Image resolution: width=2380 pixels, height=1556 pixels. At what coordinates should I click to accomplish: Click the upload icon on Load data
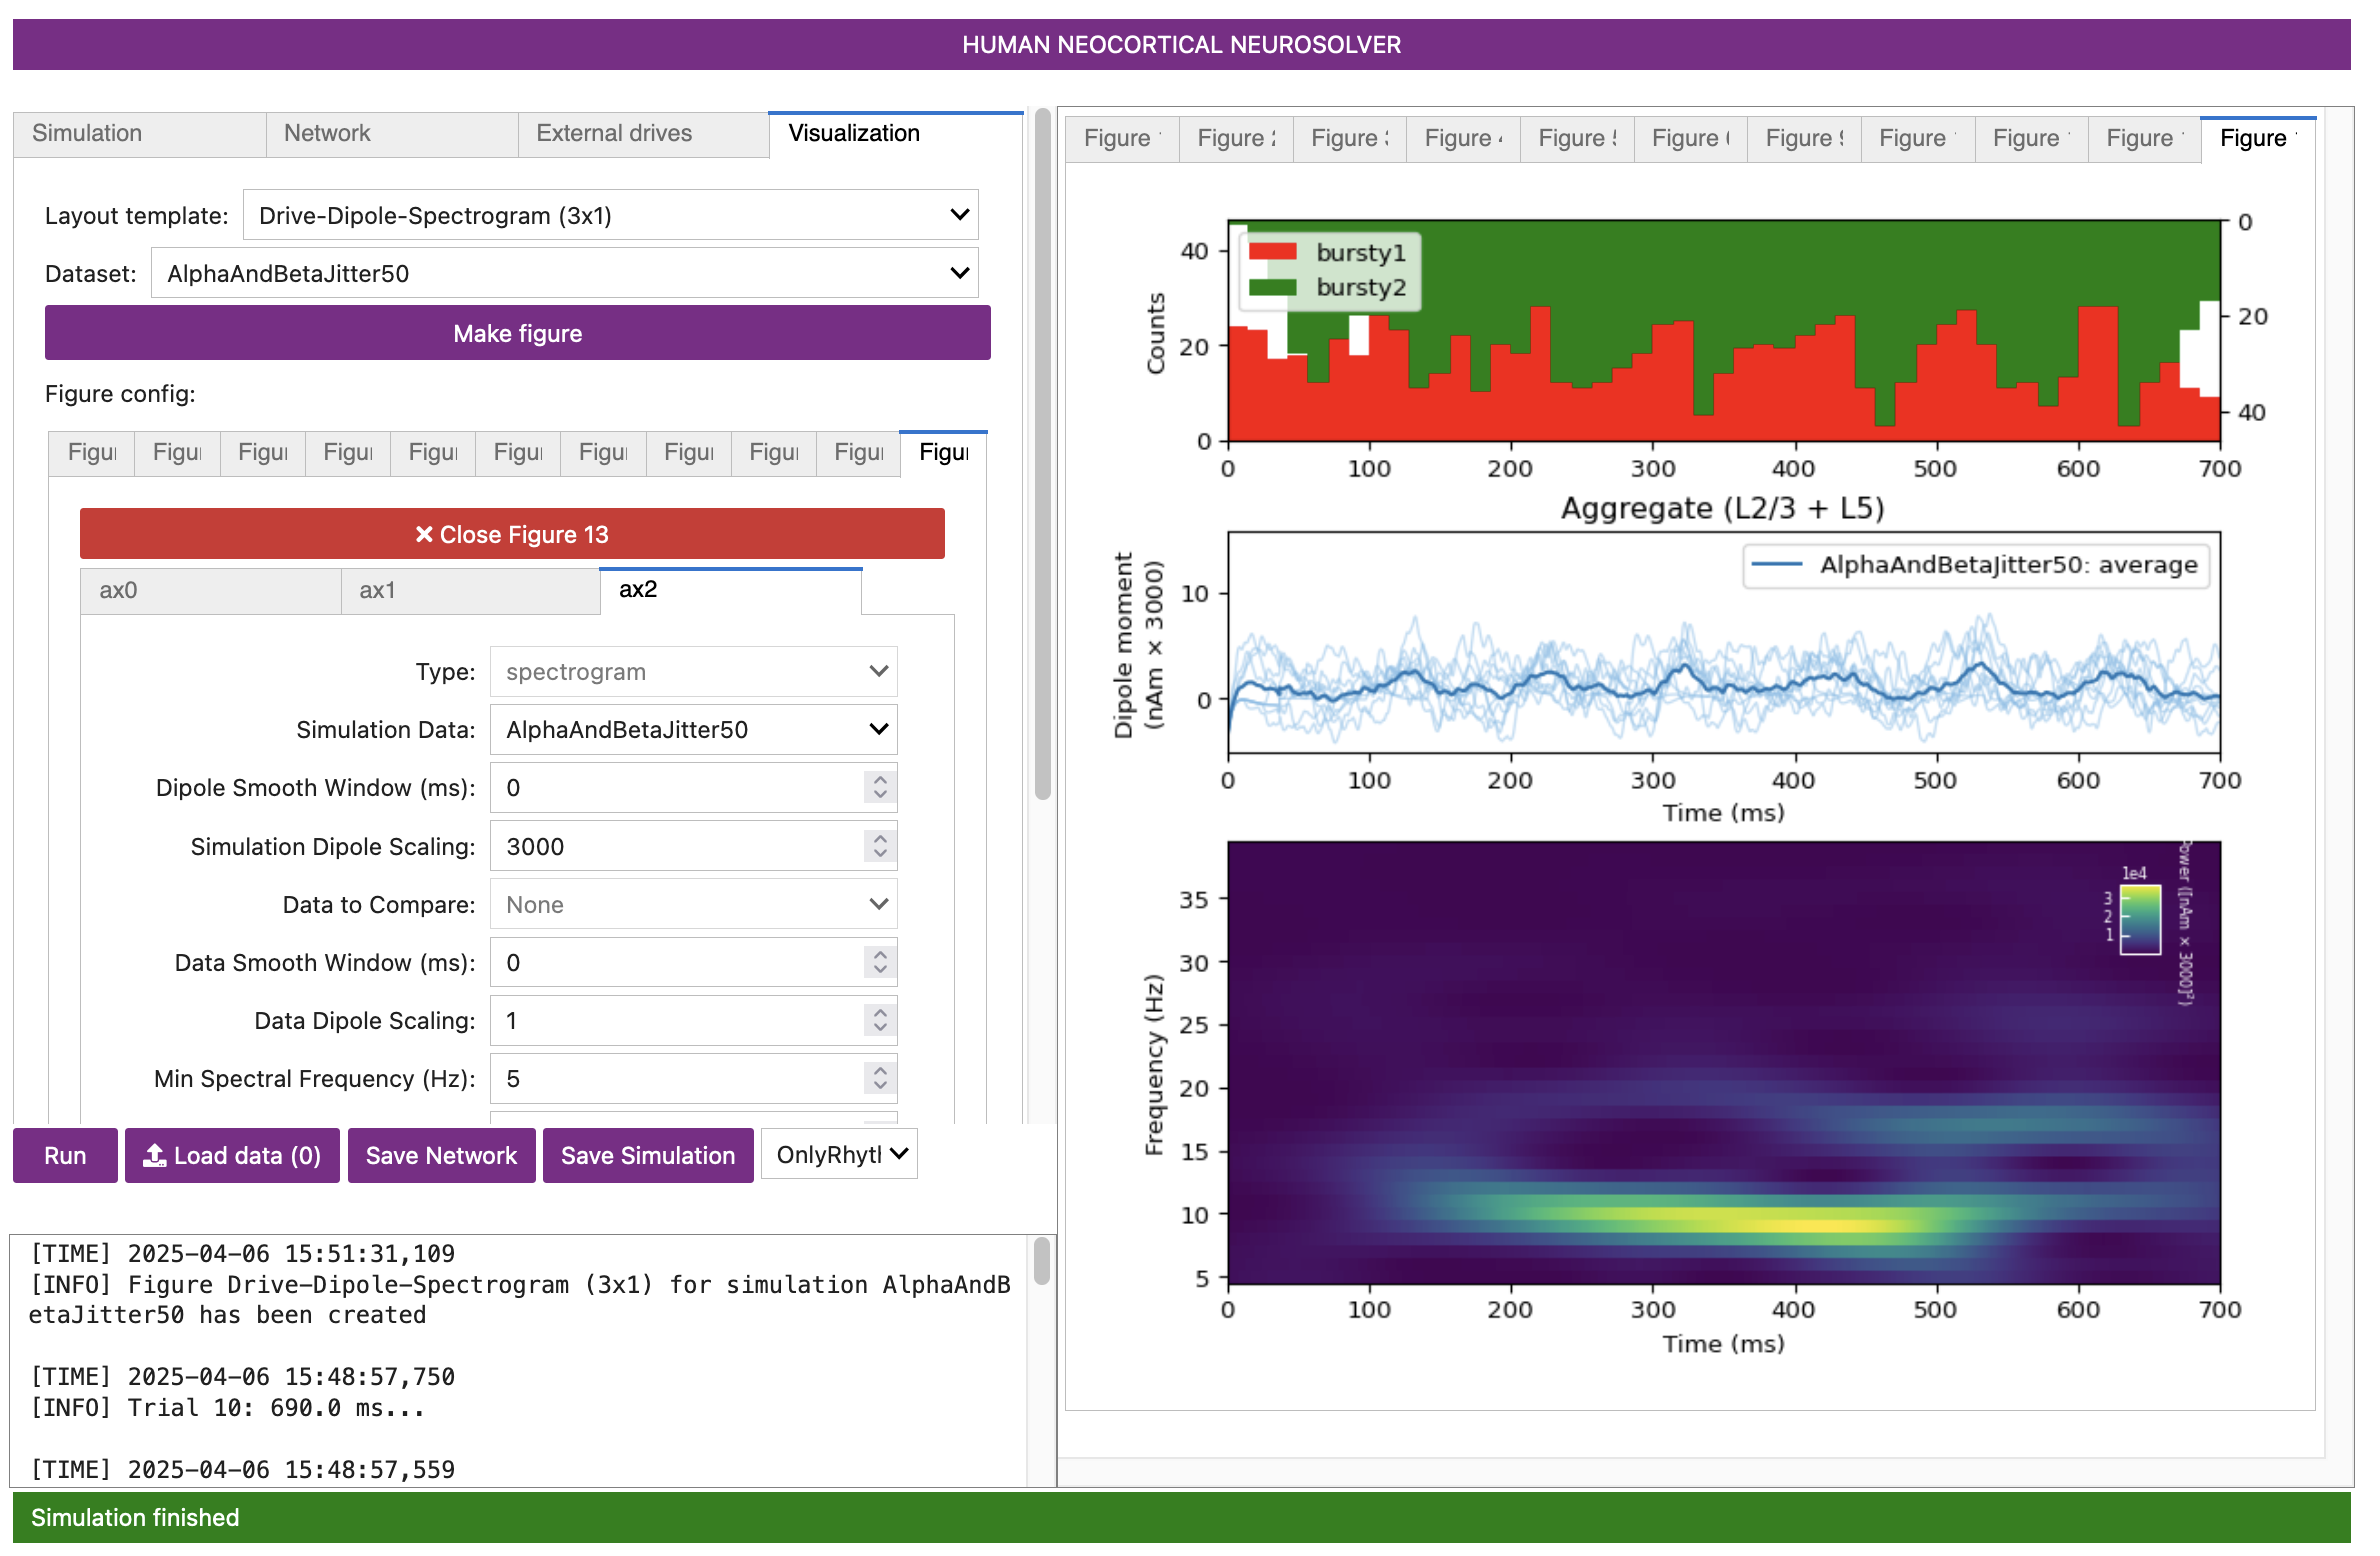tap(154, 1156)
